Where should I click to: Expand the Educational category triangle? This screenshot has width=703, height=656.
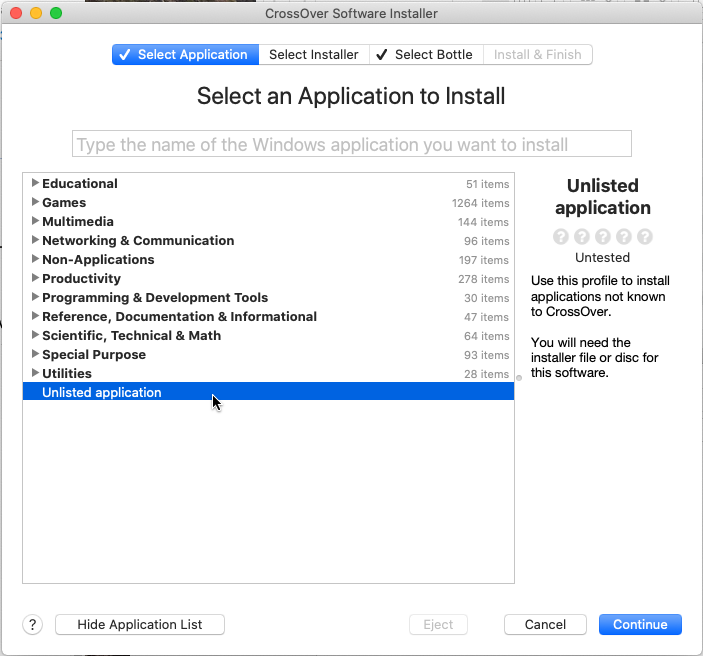35,183
